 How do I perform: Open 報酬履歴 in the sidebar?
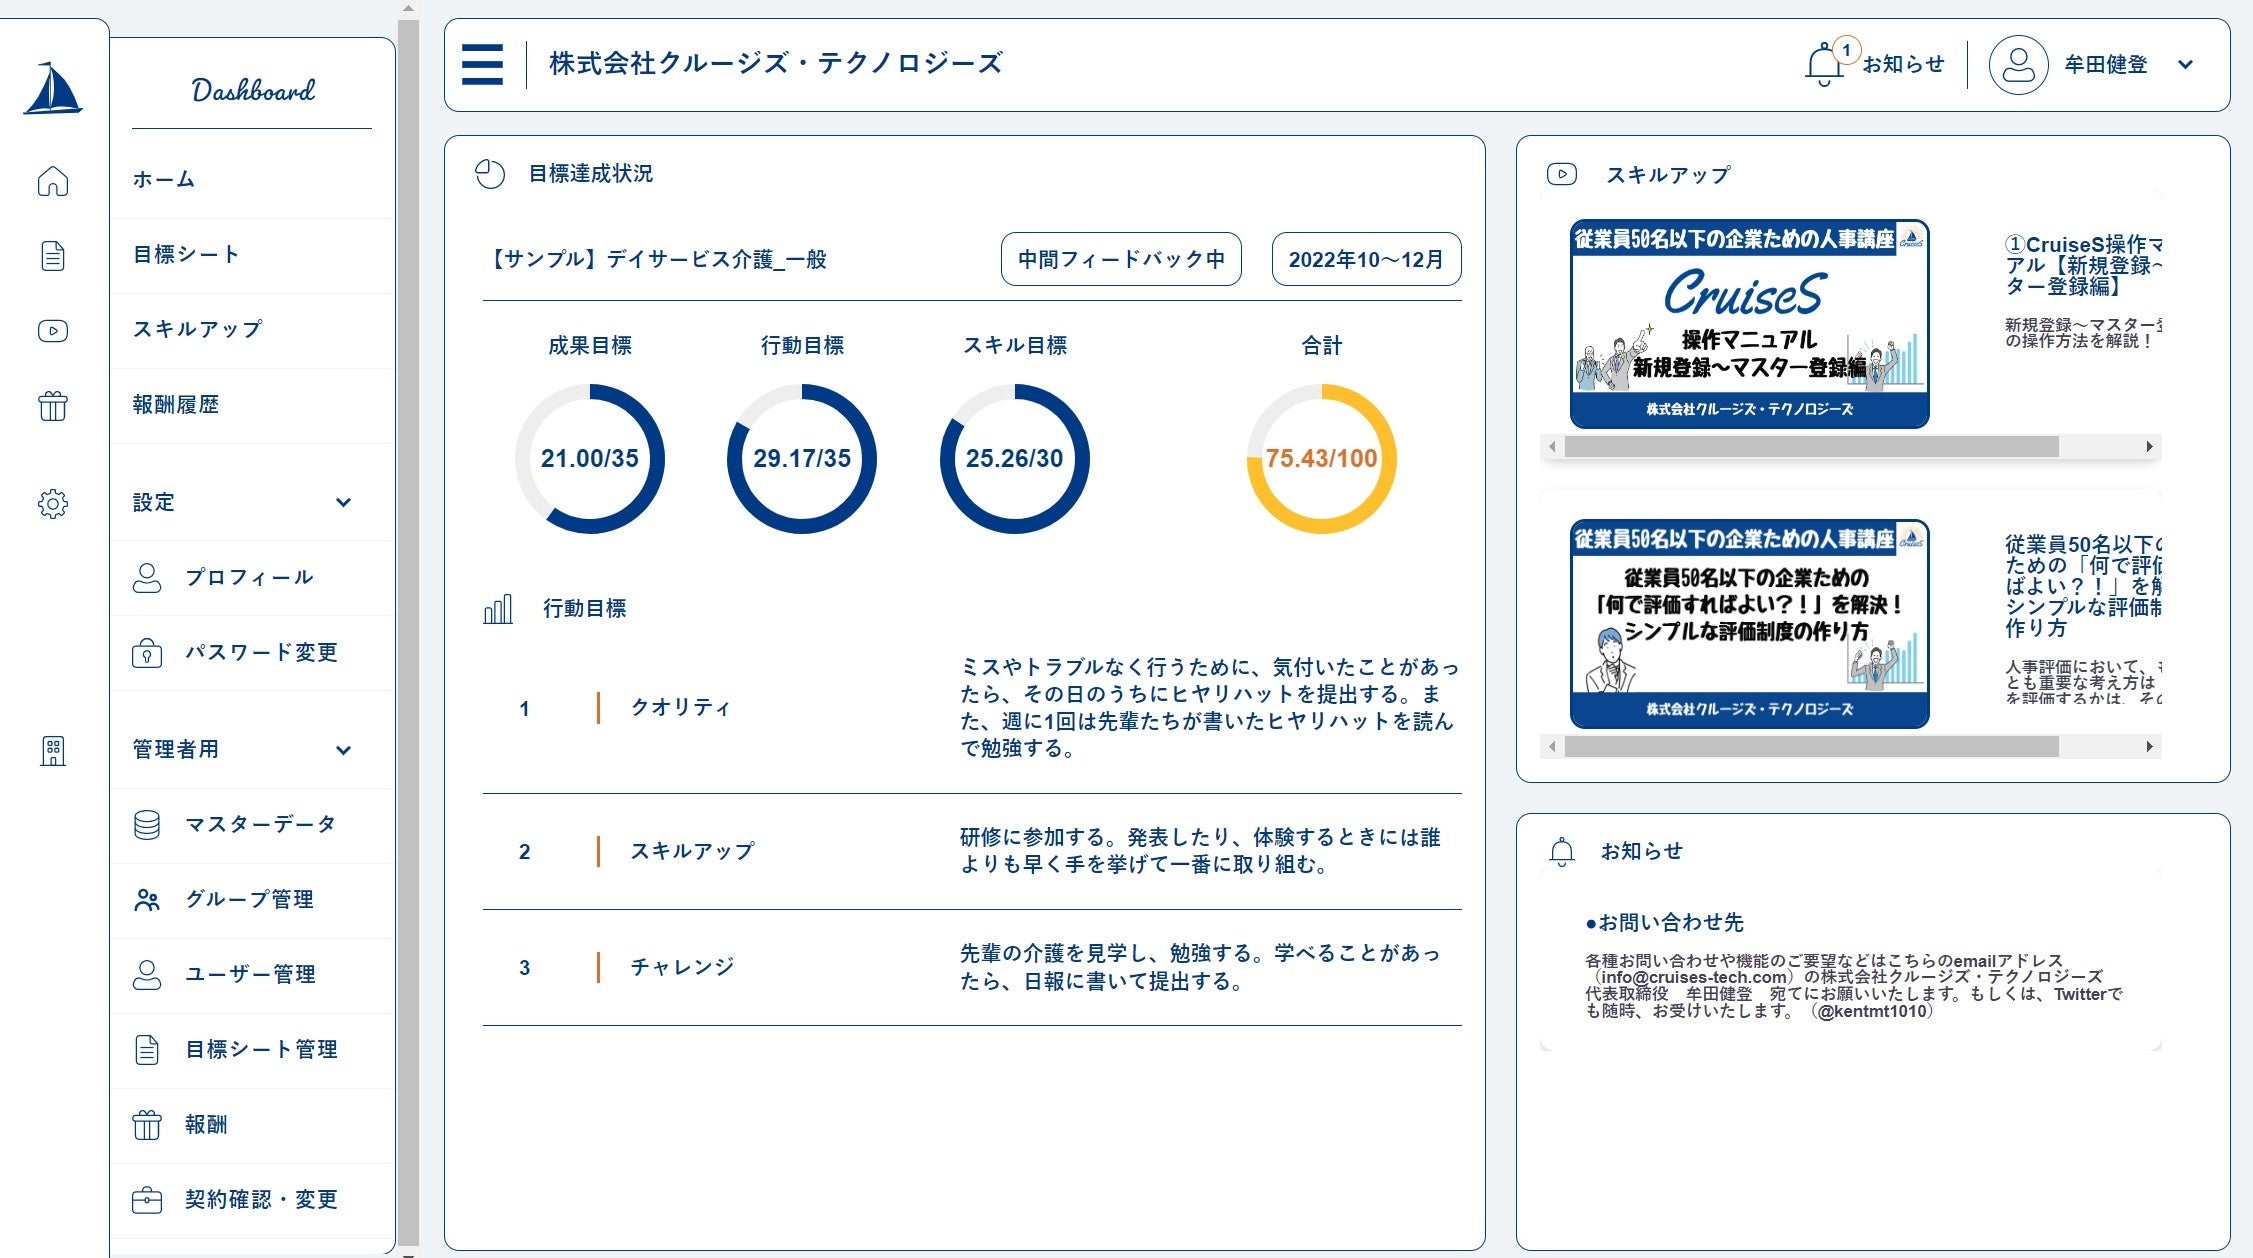[x=176, y=404]
